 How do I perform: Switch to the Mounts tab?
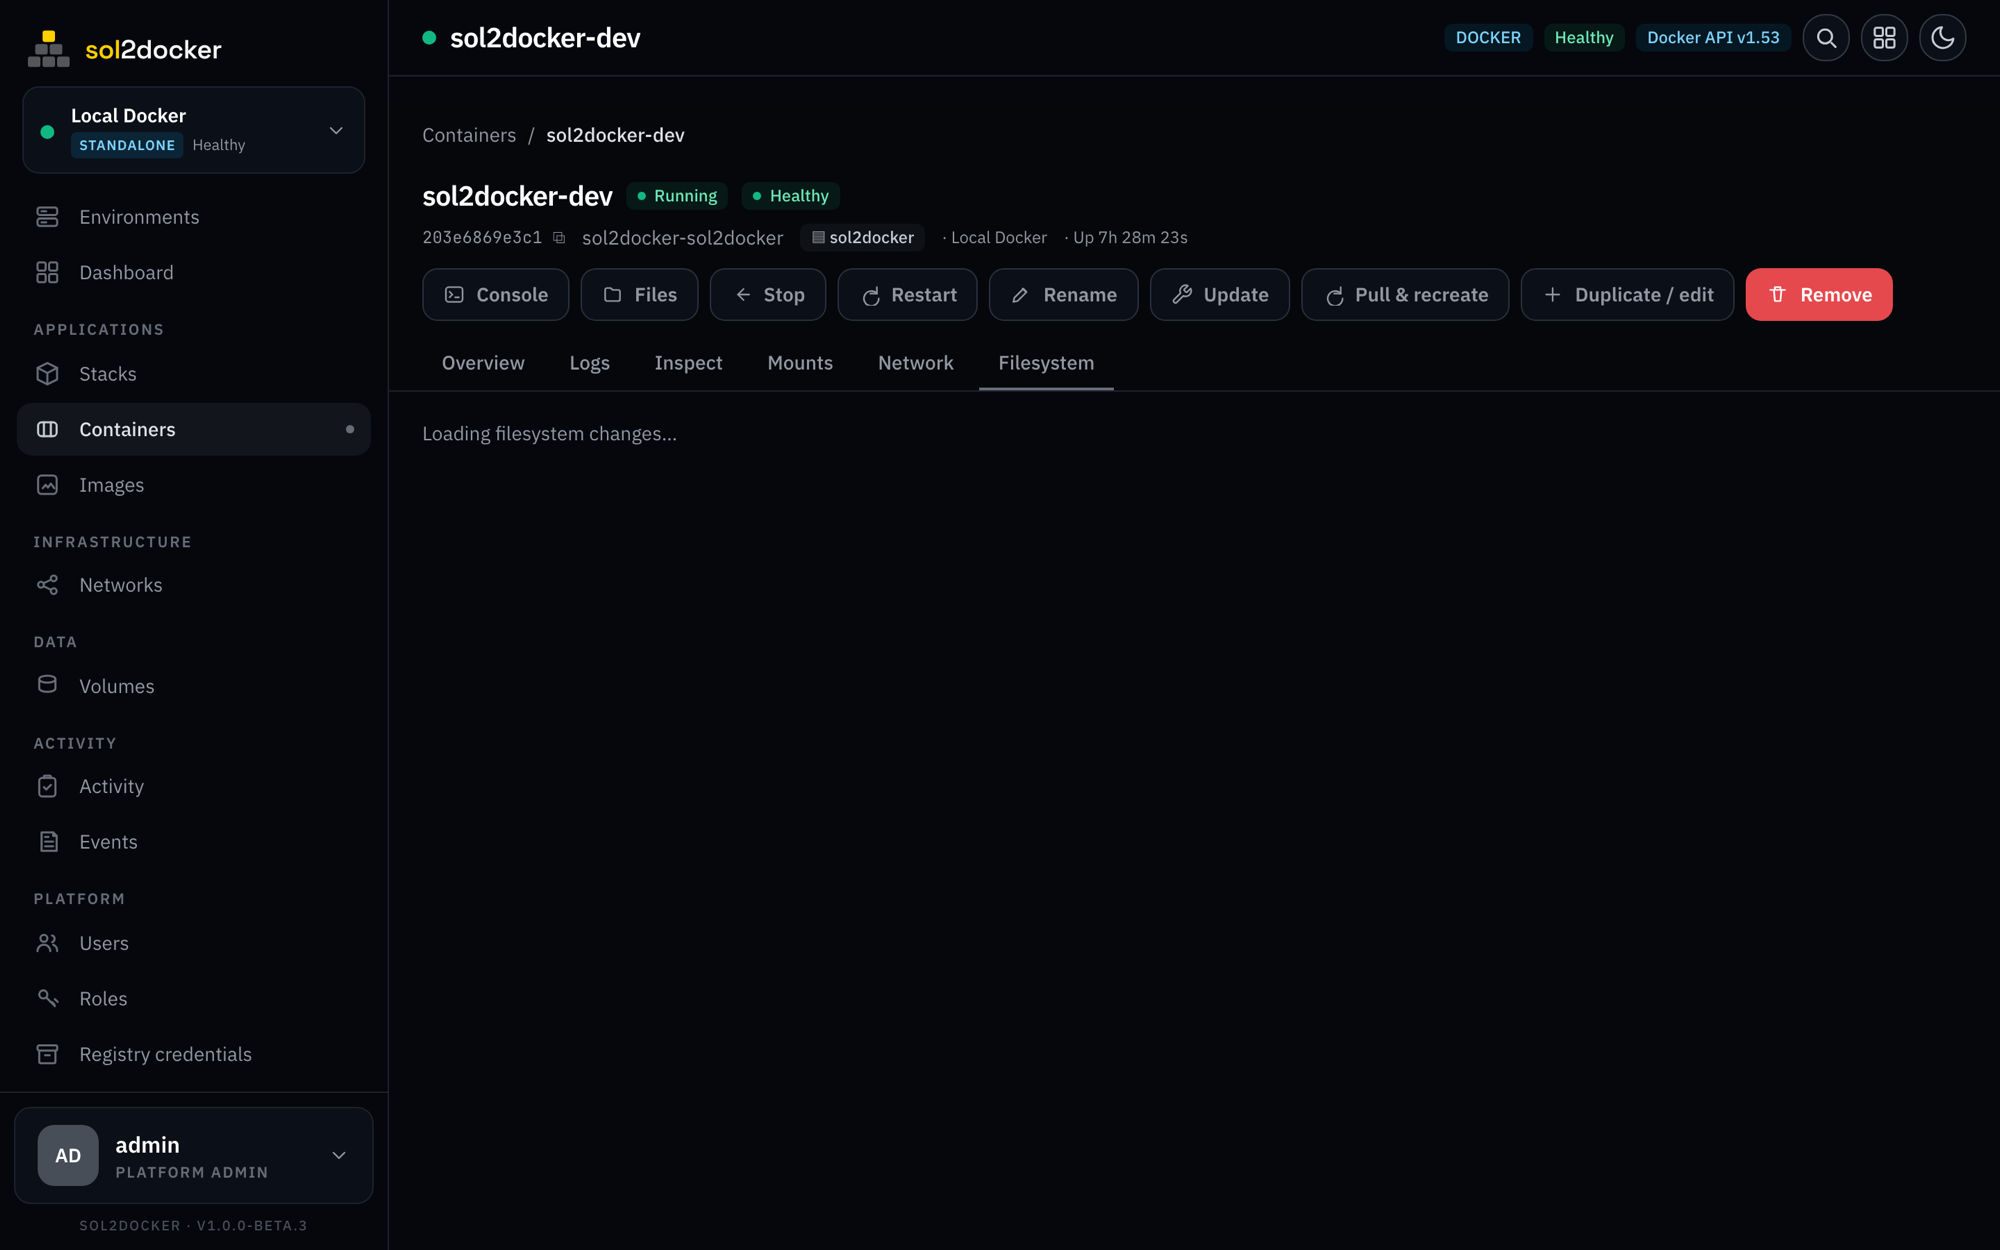pyautogui.click(x=800, y=363)
